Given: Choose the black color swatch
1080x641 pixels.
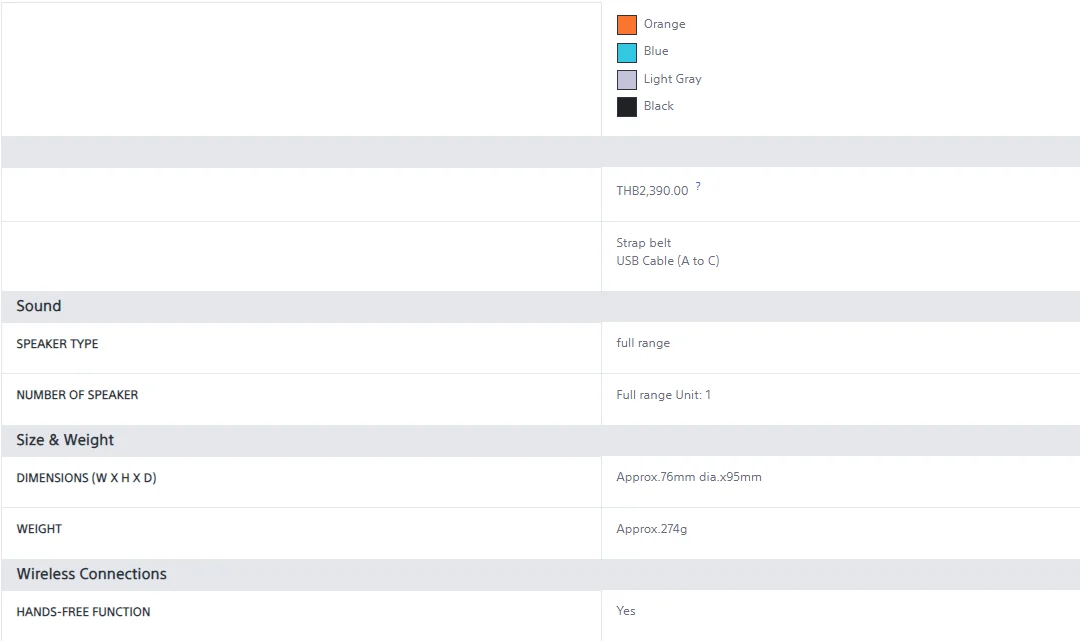Looking at the screenshot, I should click(x=627, y=107).
